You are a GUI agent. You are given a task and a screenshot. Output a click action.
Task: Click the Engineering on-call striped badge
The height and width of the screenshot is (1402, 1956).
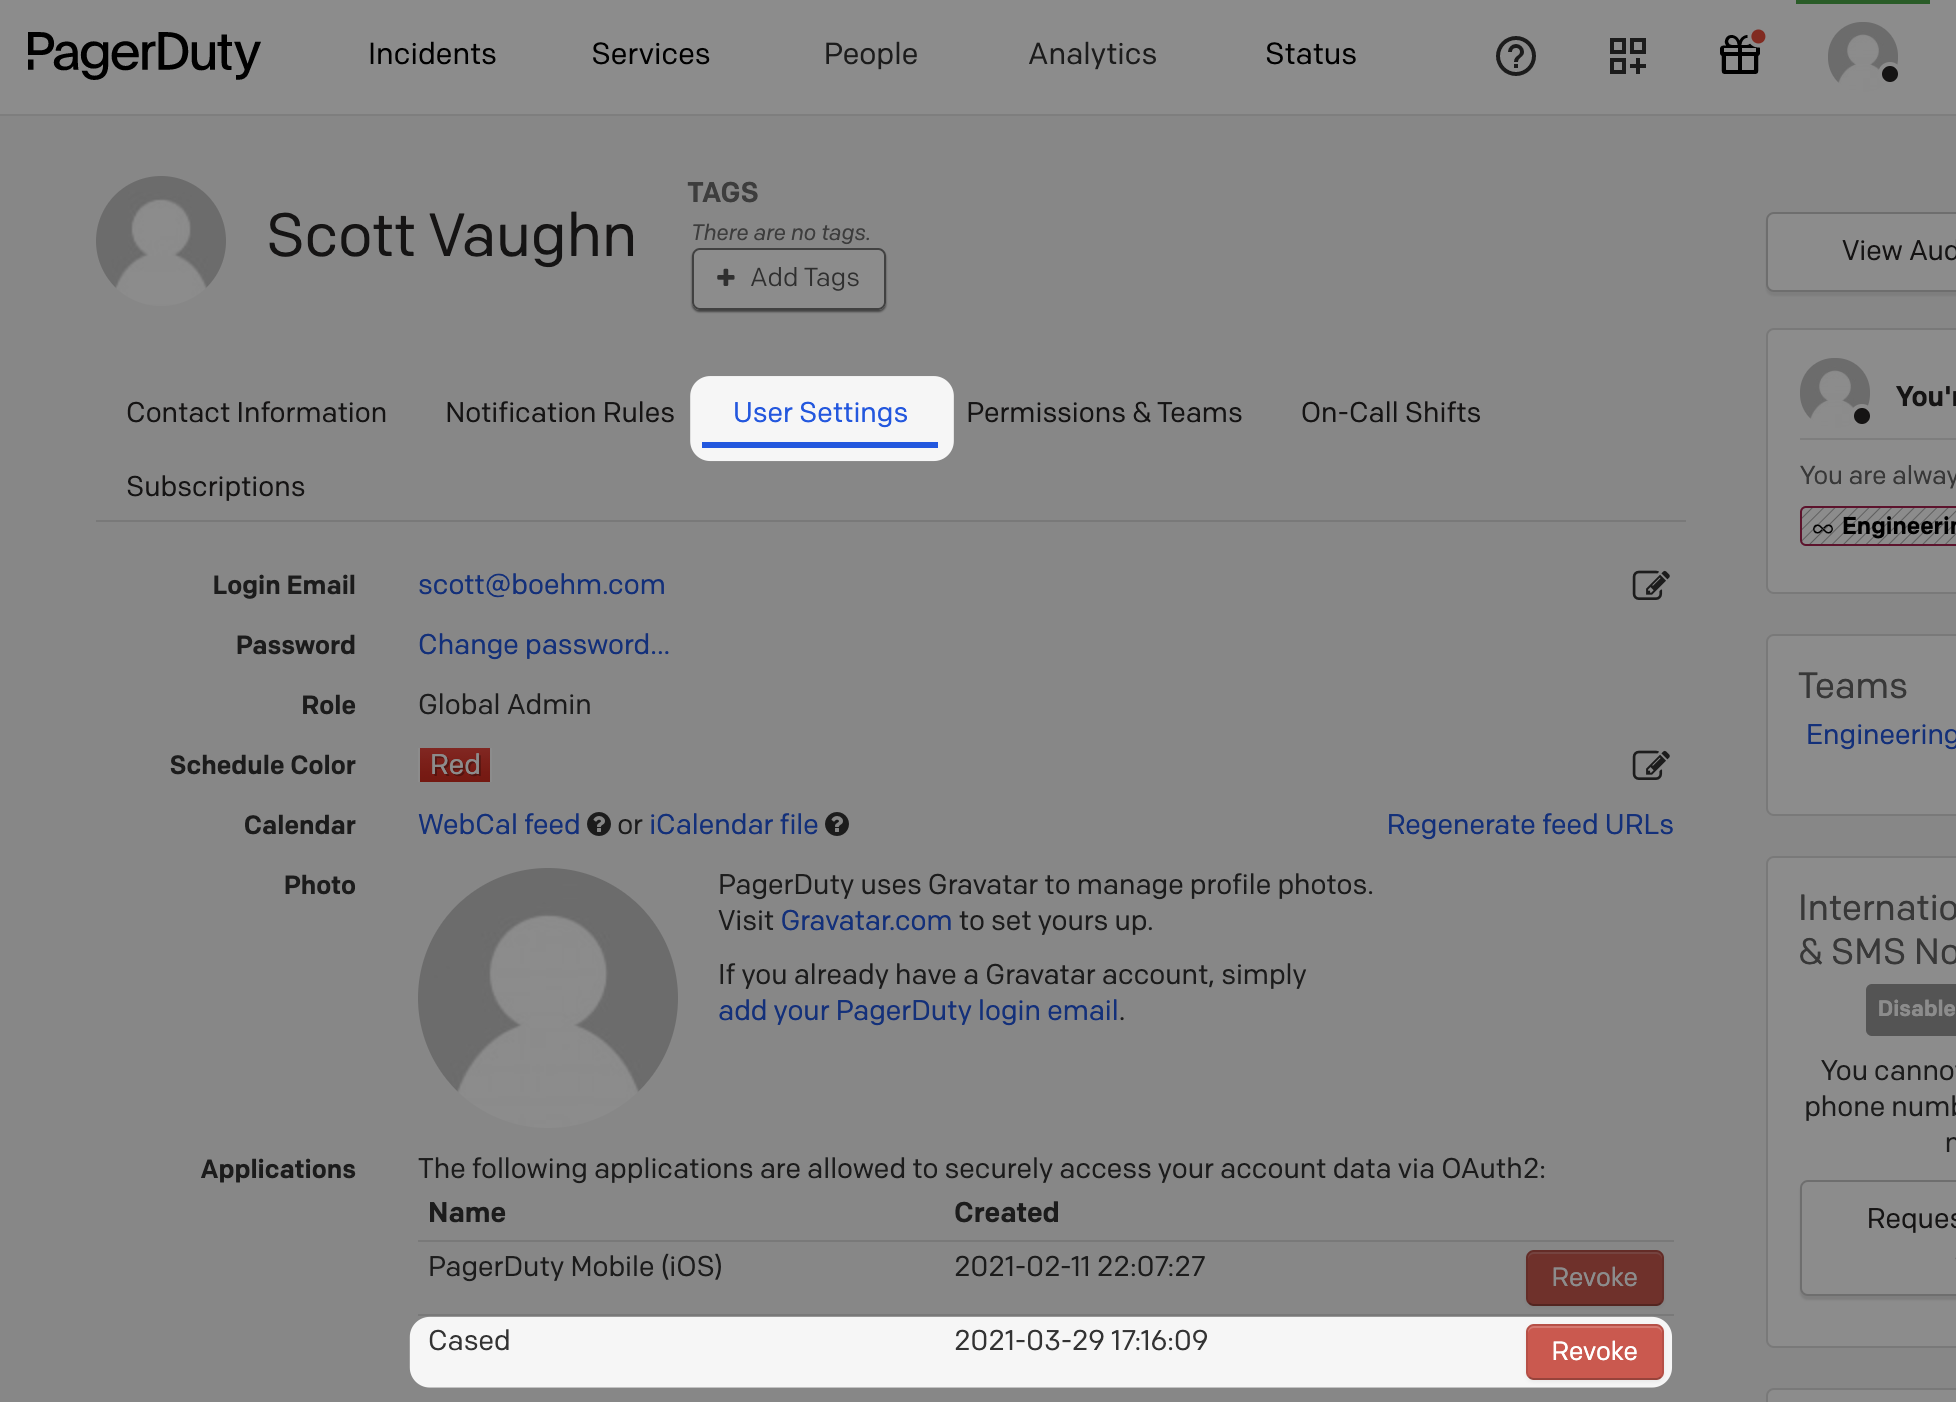click(x=1878, y=526)
